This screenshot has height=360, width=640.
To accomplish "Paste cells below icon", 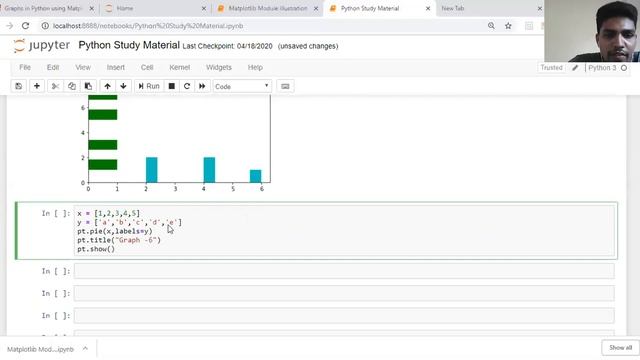I will point(88,86).
